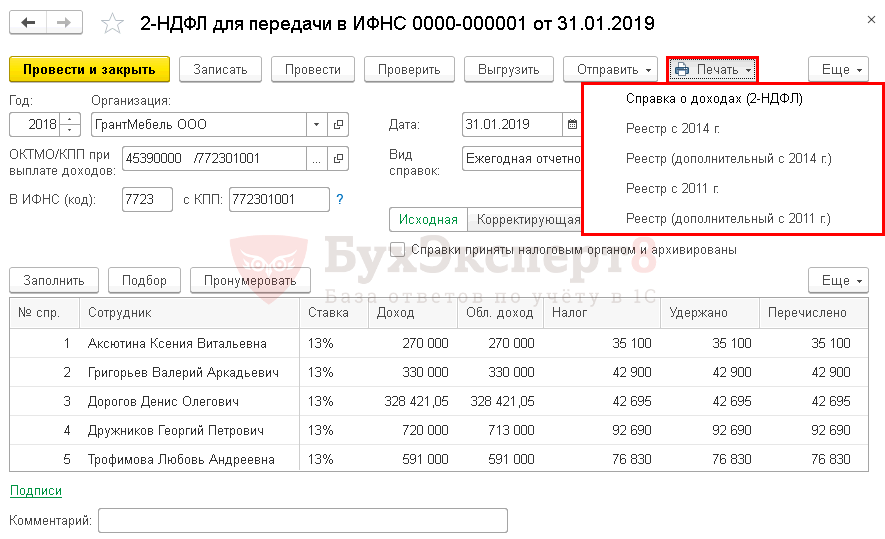Increase the year with the Год stepper

tap(70, 119)
